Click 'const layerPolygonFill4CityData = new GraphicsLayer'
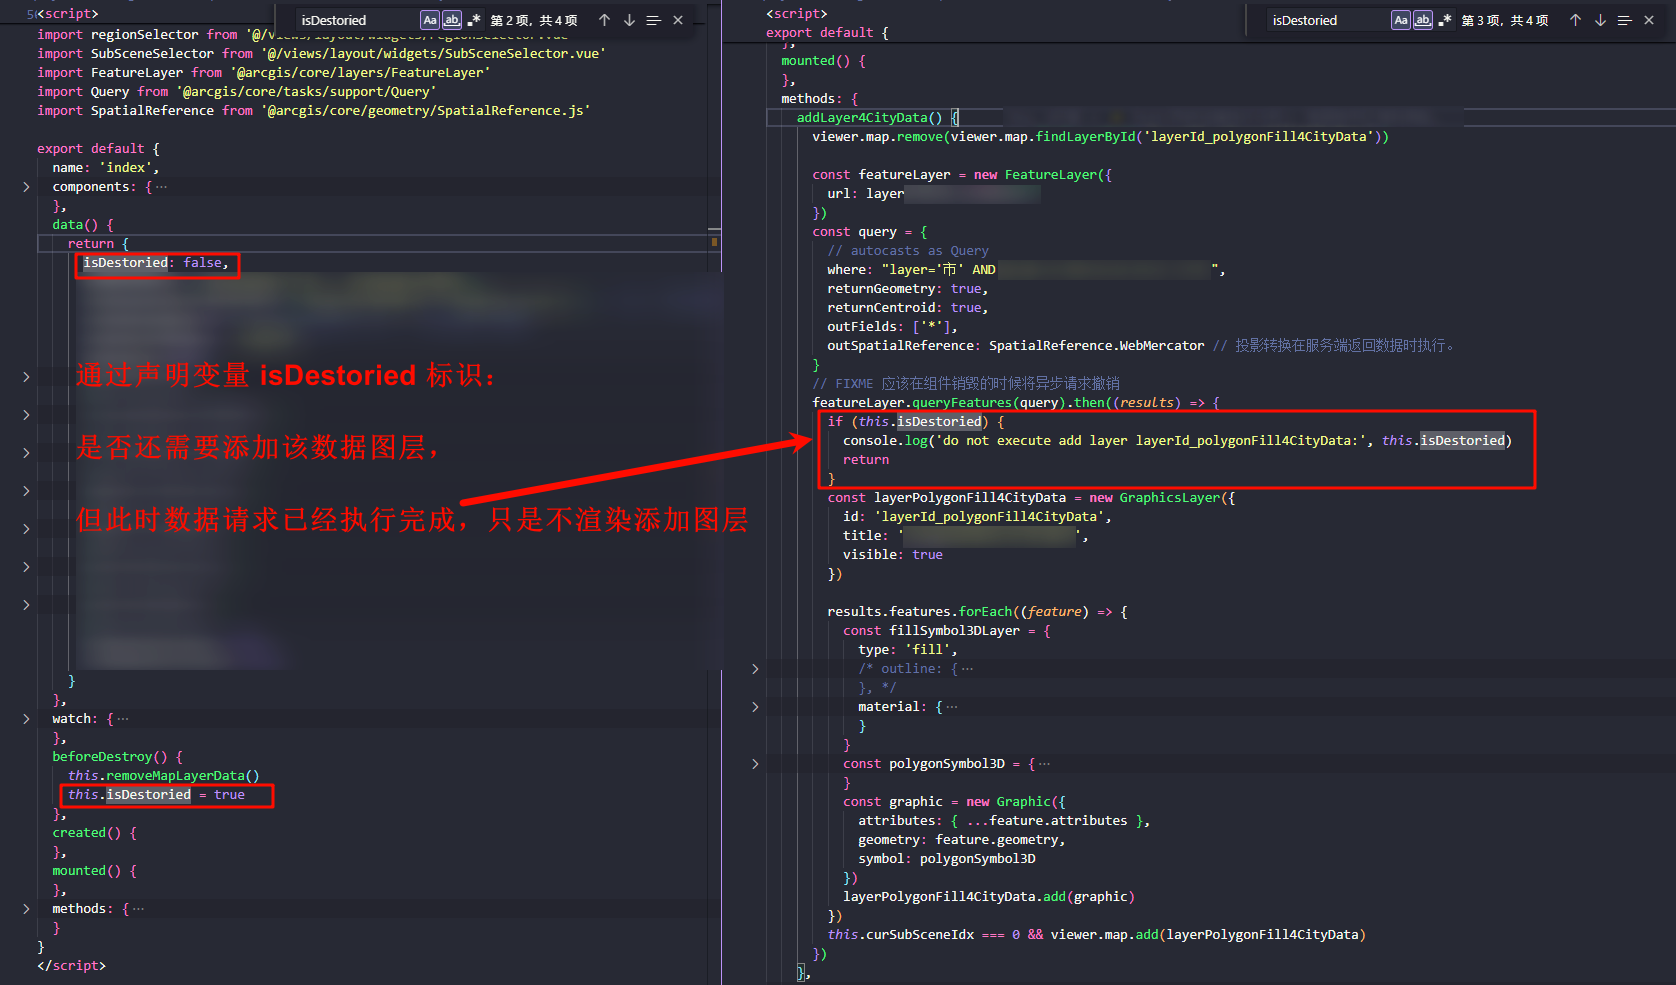Screen dimensions: 1676x985 click(1031, 498)
